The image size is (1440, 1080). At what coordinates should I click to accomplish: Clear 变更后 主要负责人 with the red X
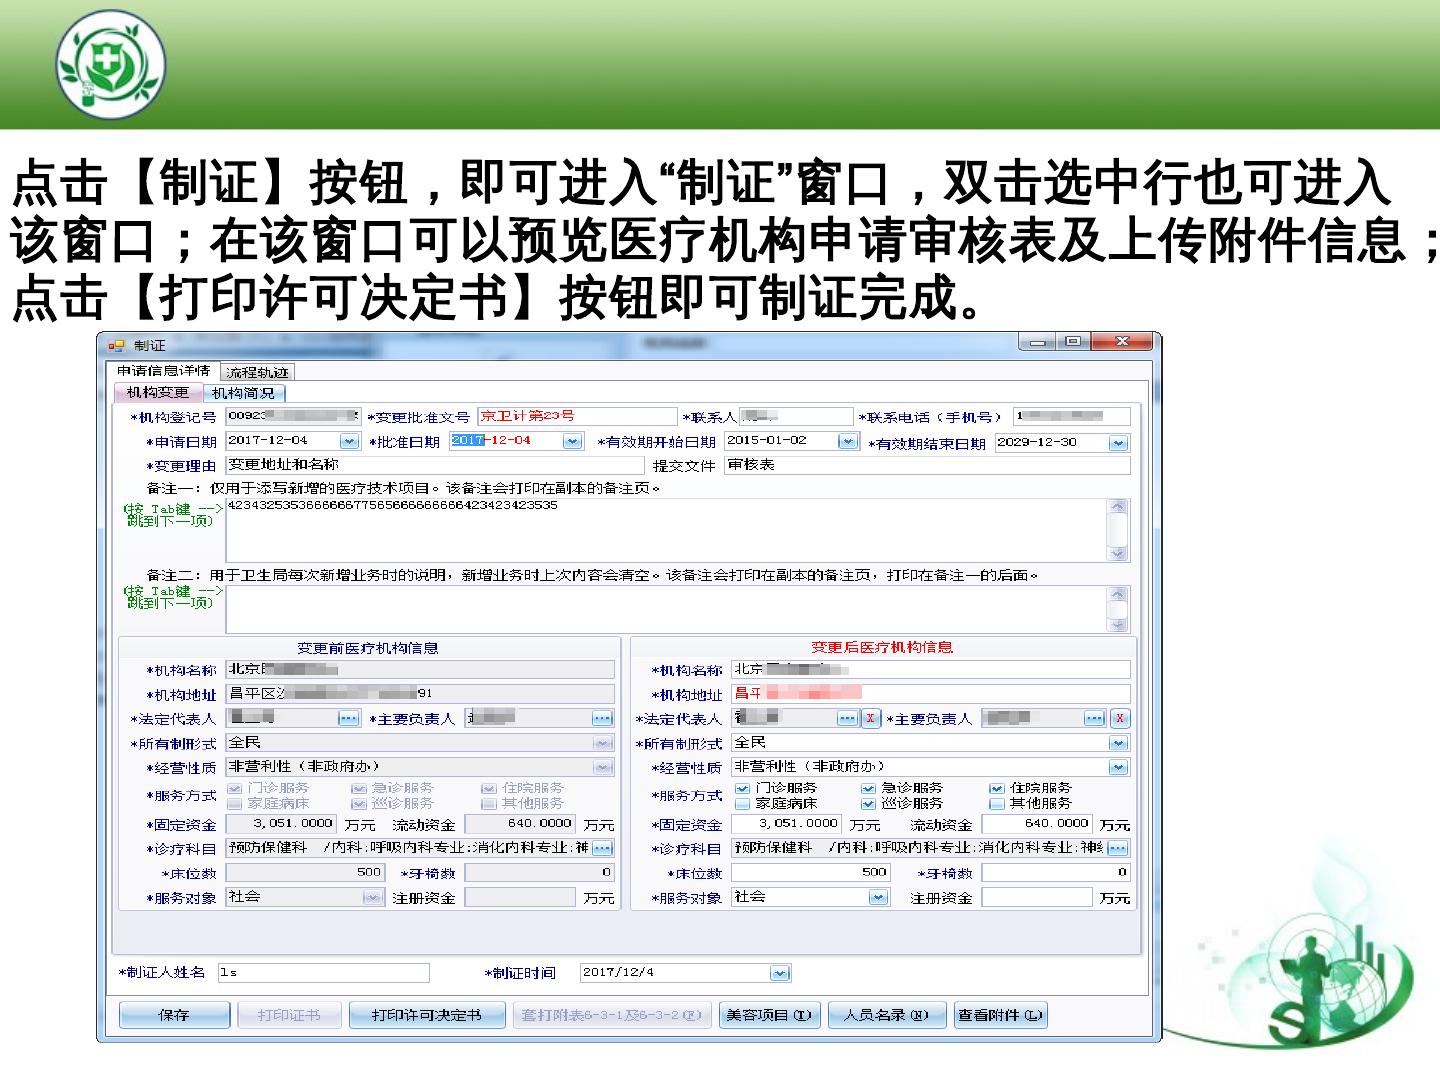click(x=1120, y=719)
